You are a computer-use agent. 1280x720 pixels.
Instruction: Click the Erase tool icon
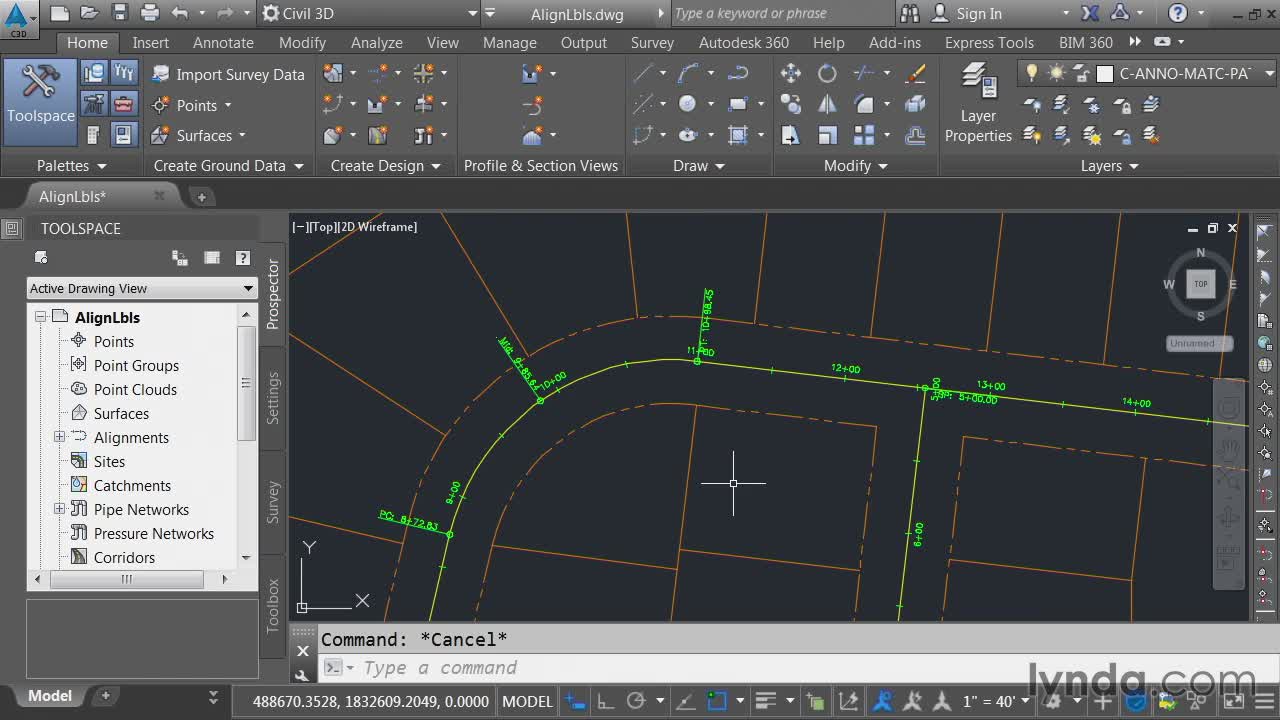(x=914, y=73)
